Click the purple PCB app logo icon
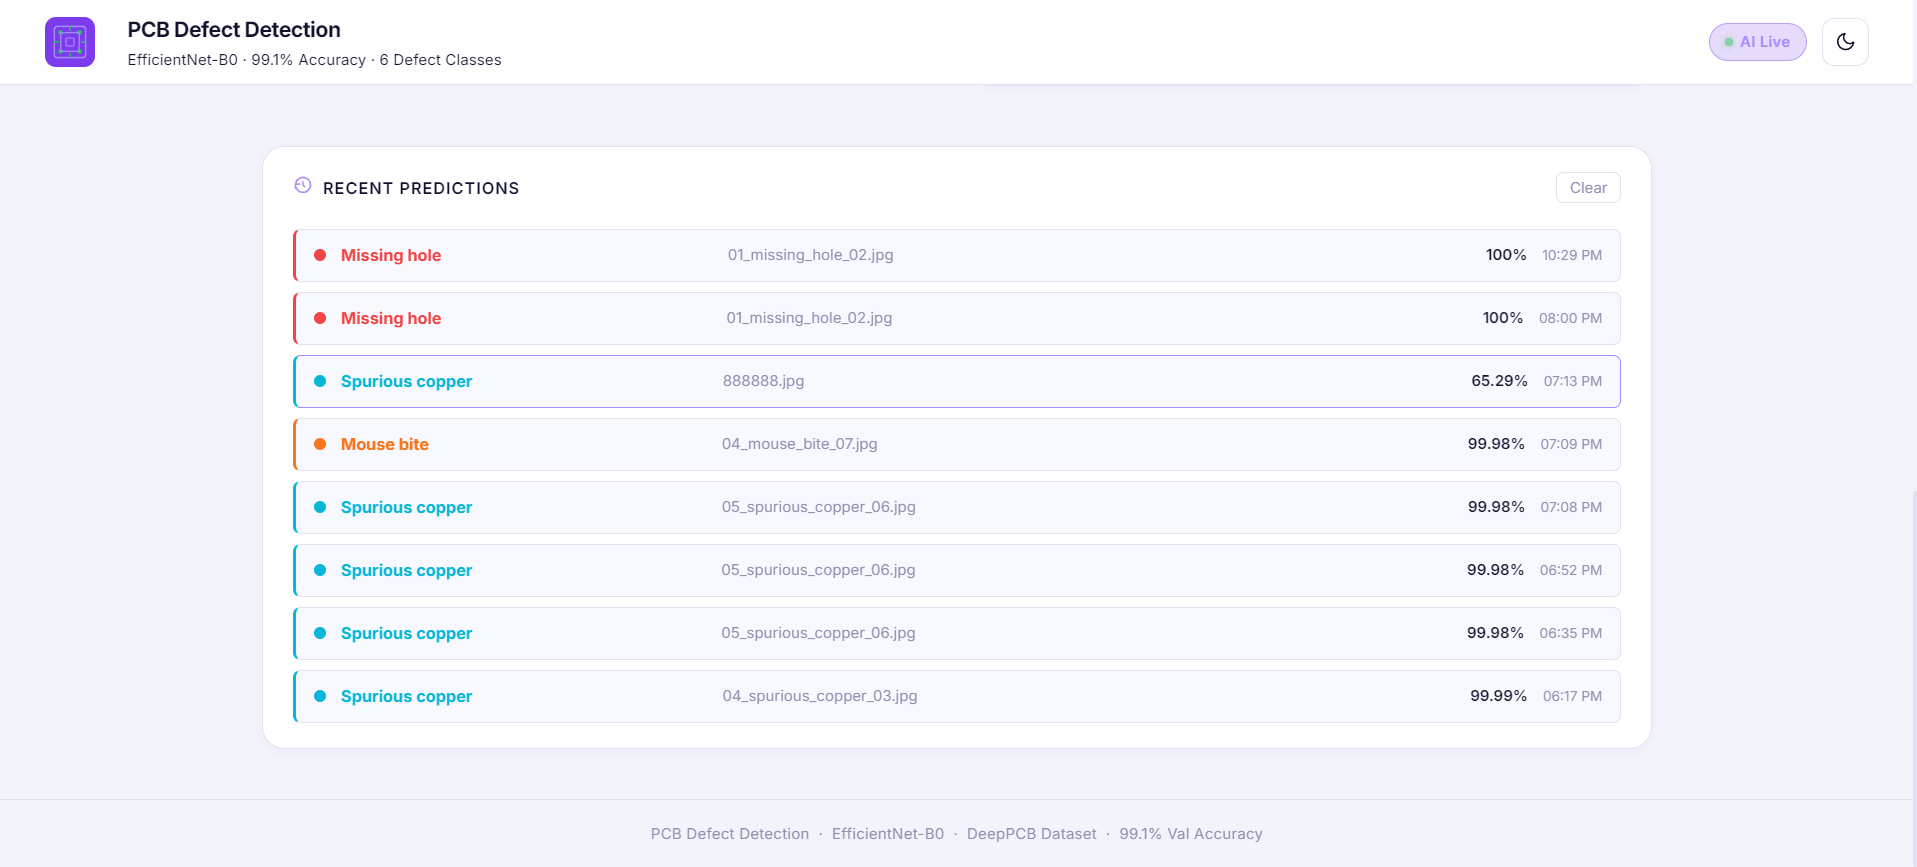The height and width of the screenshot is (867, 1917). [70, 42]
